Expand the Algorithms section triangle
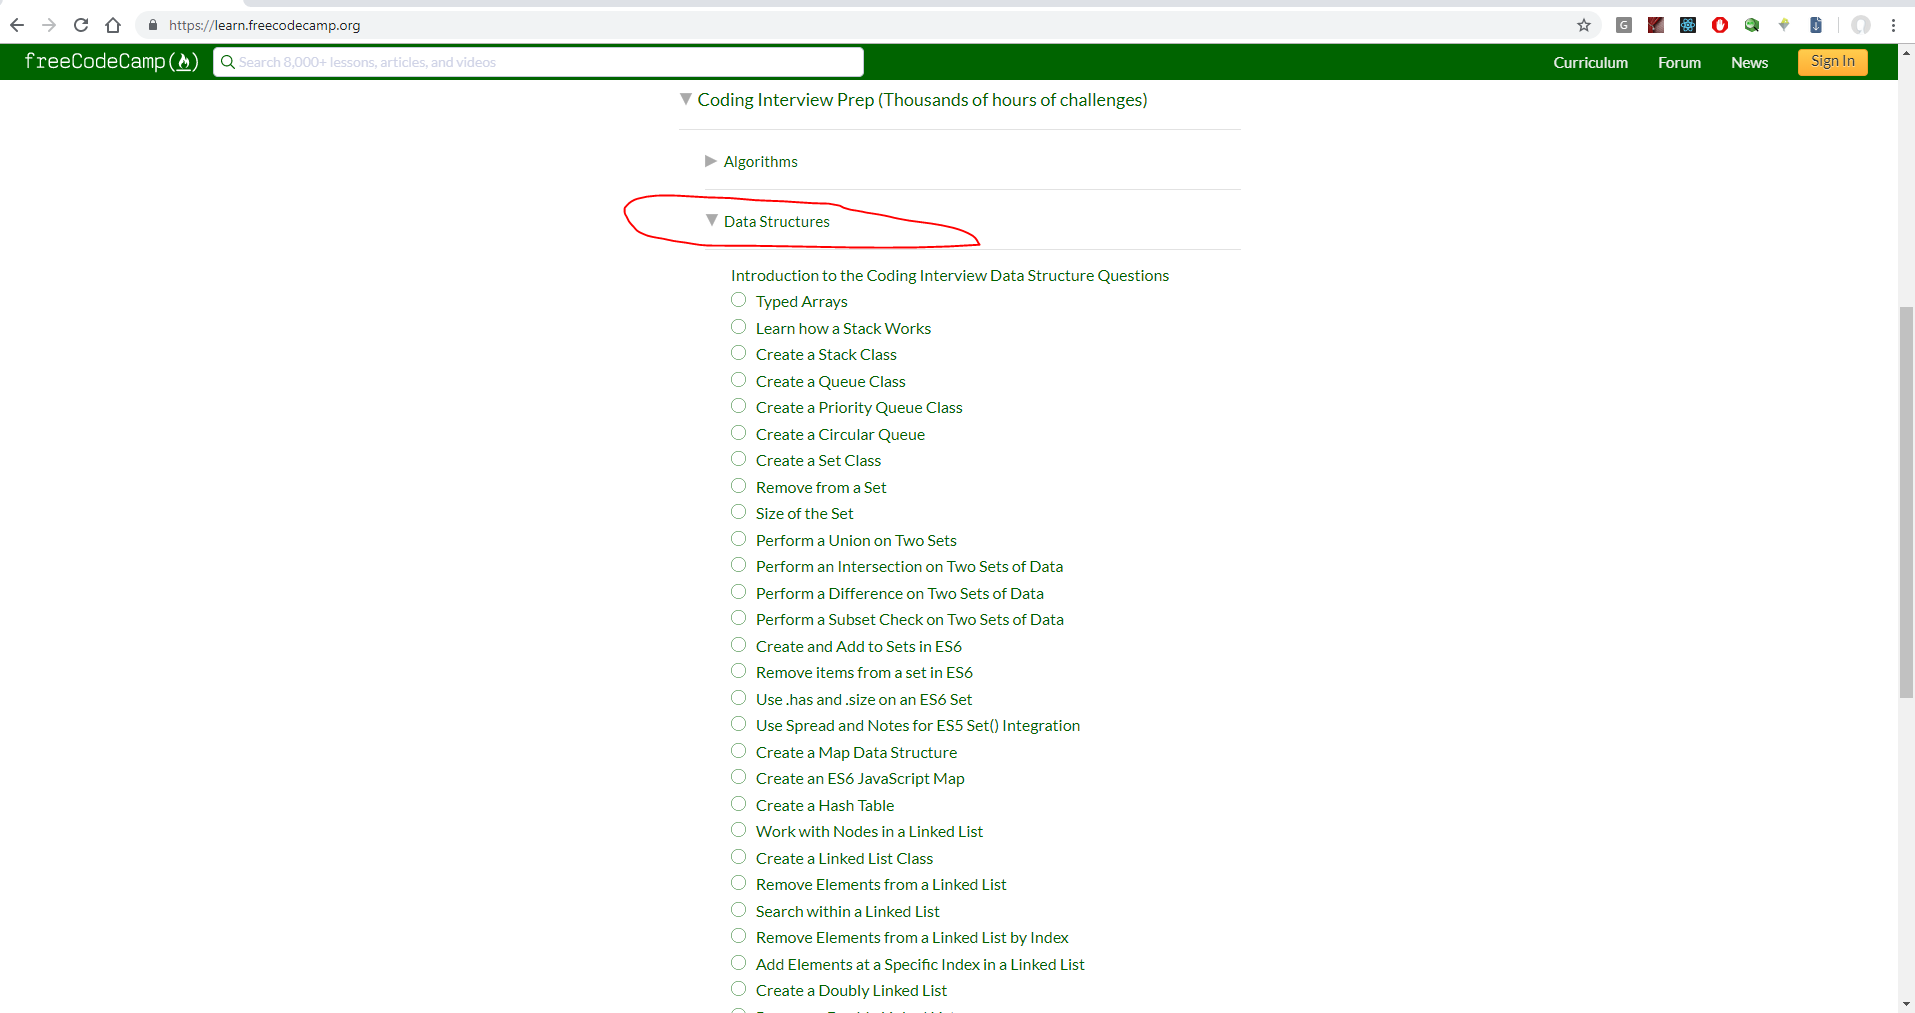1915x1013 pixels. click(711, 161)
